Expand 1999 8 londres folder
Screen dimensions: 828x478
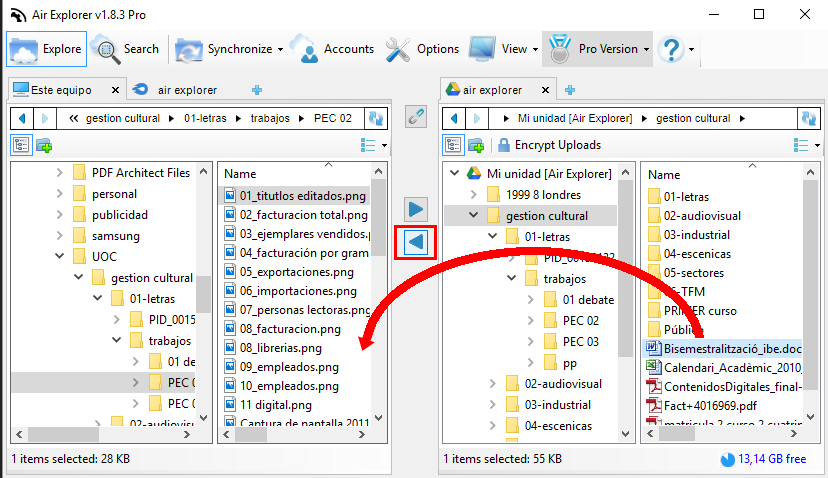pos(474,195)
